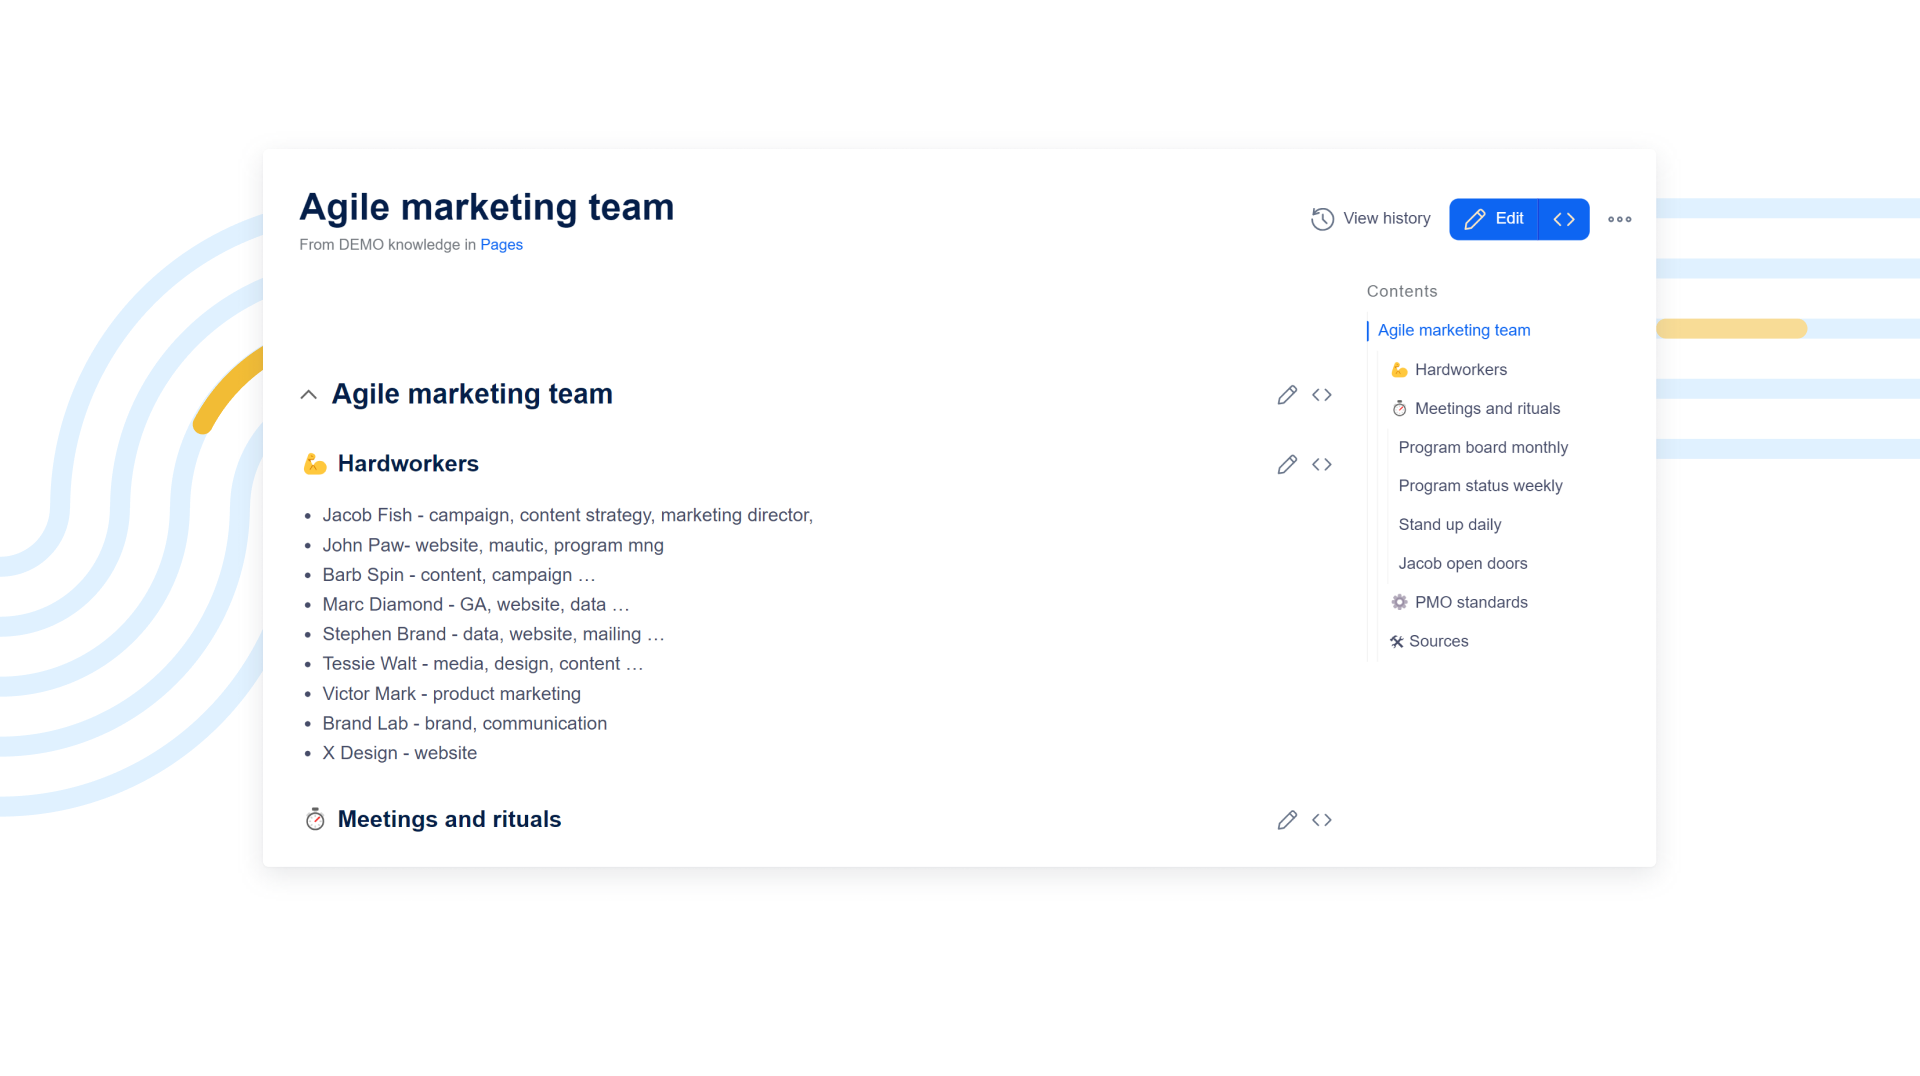1920x1076 pixels.
Task: Go to Sources in Contents sidebar
Action: point(1438,642)
